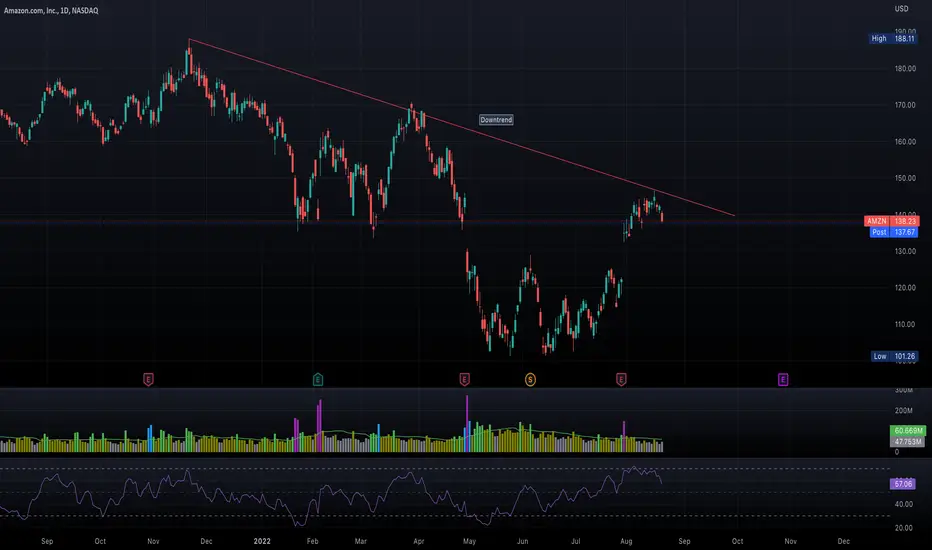Select the pink downtrend trendline
932x550 pixels.
(461, 127)
